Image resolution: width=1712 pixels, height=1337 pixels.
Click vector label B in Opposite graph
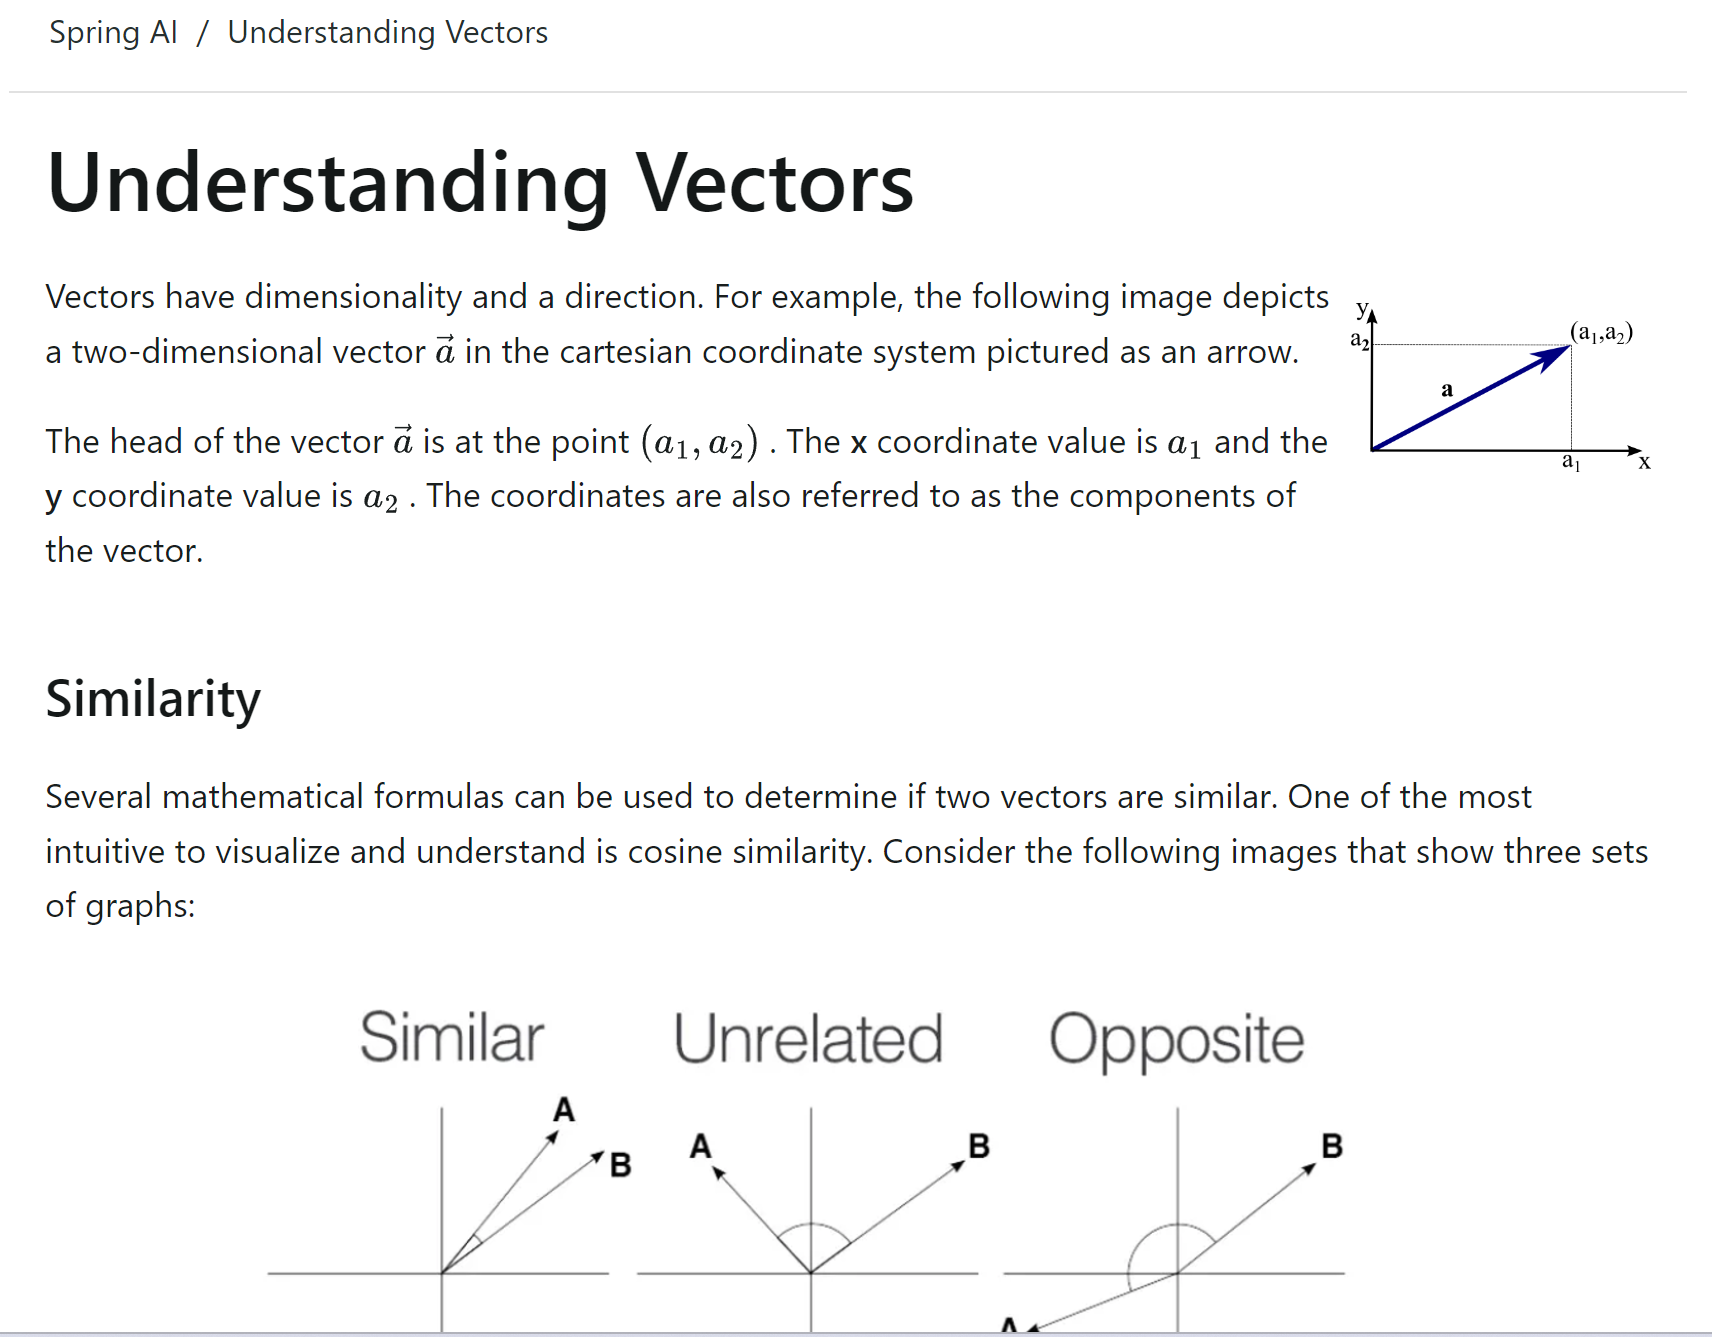point(1332,1146)
